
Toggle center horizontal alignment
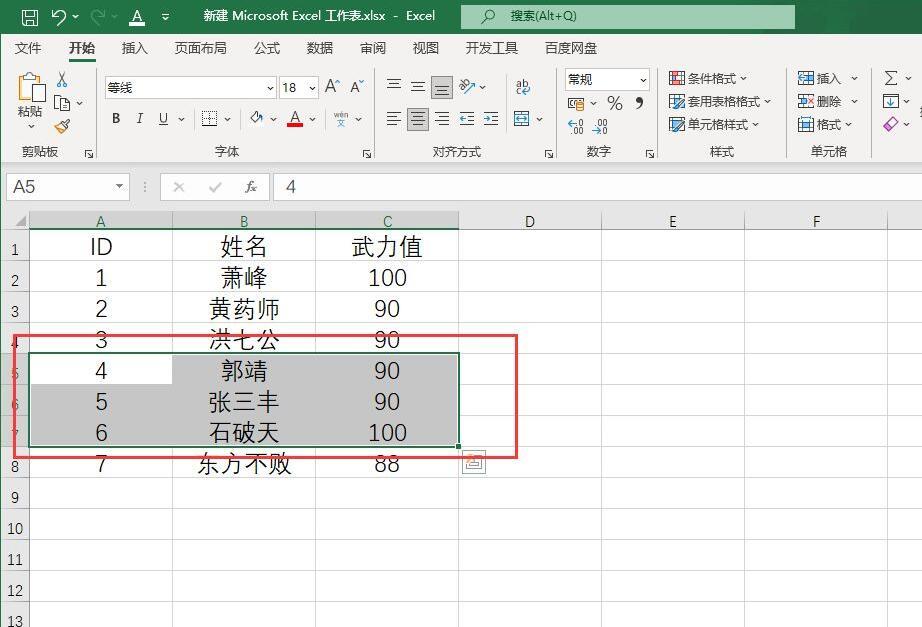pos(417,119)
